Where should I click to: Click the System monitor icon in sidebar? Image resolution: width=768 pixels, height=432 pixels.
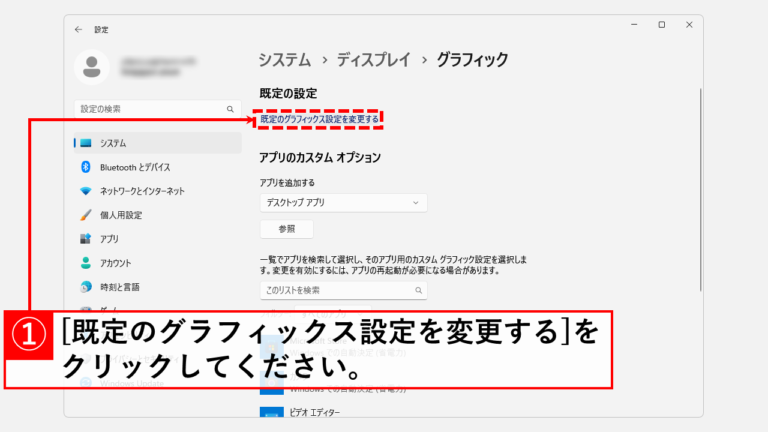pyautogui.click(x=86, y=143)
